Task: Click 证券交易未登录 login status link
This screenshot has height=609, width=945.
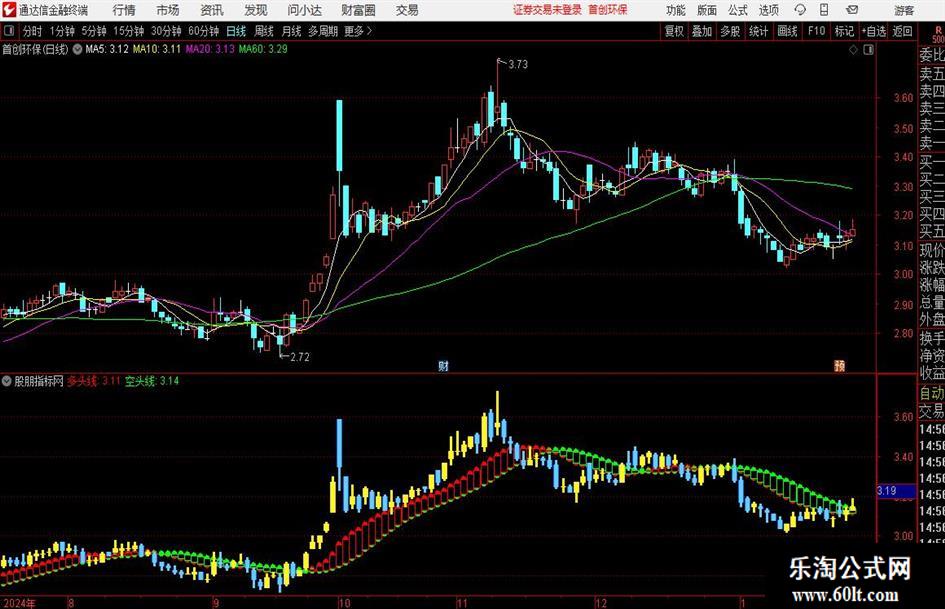Action: pos(547,10)
